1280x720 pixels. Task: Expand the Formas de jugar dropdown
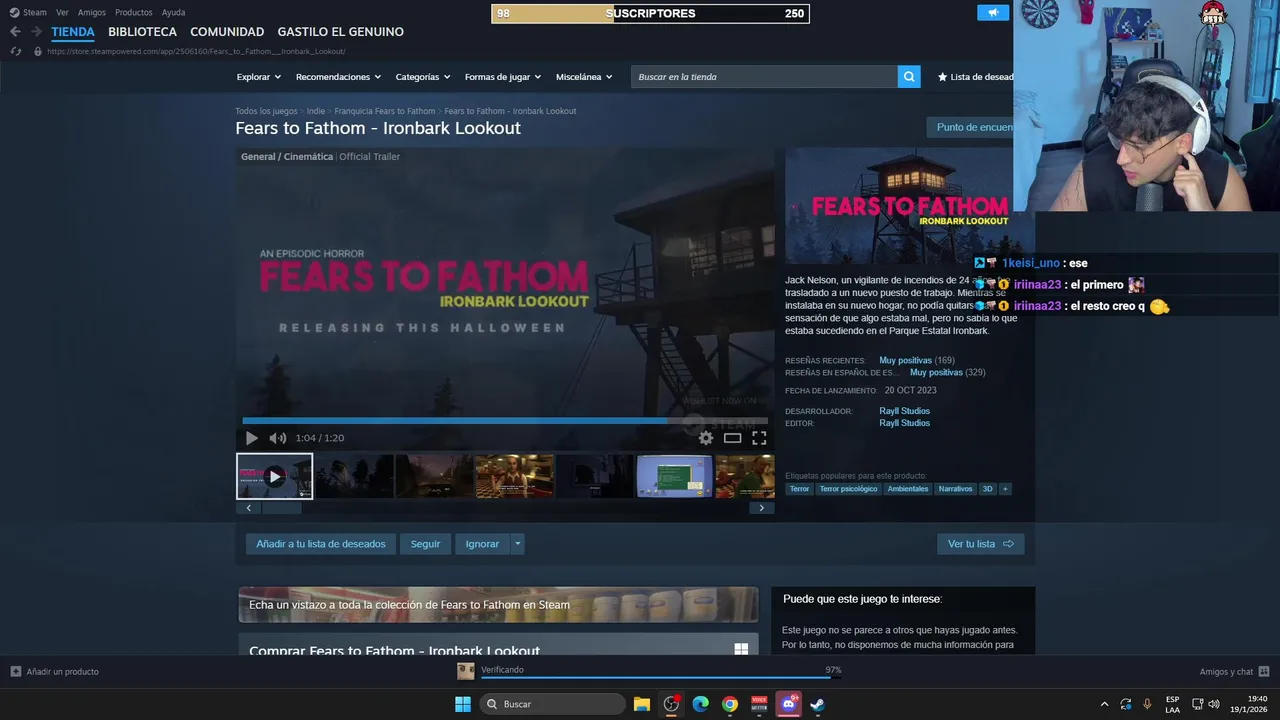coord(503,77)
